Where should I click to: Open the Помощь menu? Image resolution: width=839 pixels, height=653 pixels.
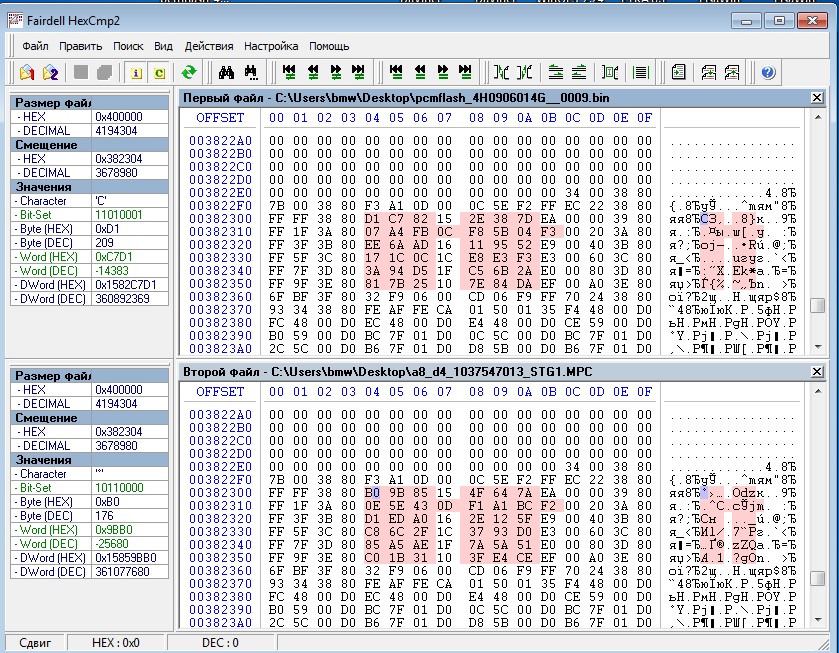click(329, 46)
